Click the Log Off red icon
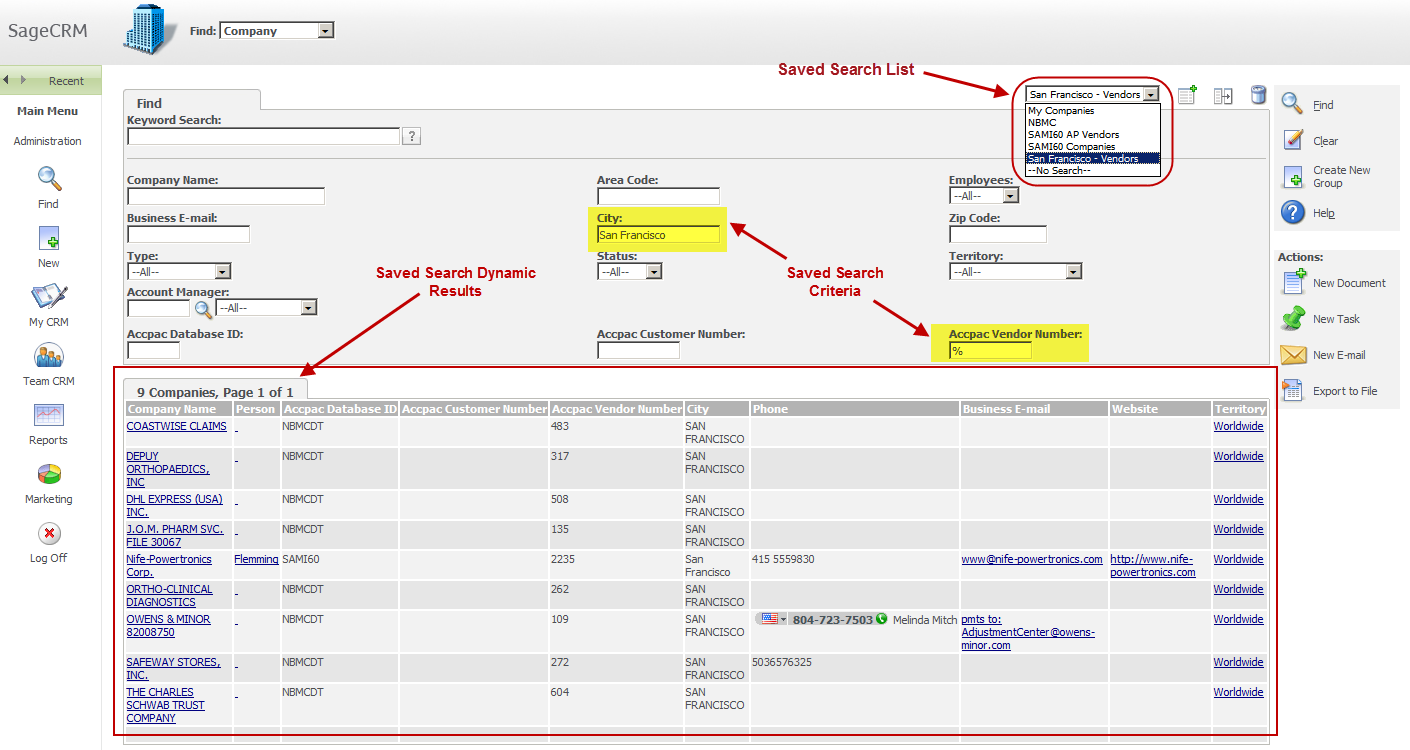Screen dimensions: 1410x750 (x=49, y=533)
